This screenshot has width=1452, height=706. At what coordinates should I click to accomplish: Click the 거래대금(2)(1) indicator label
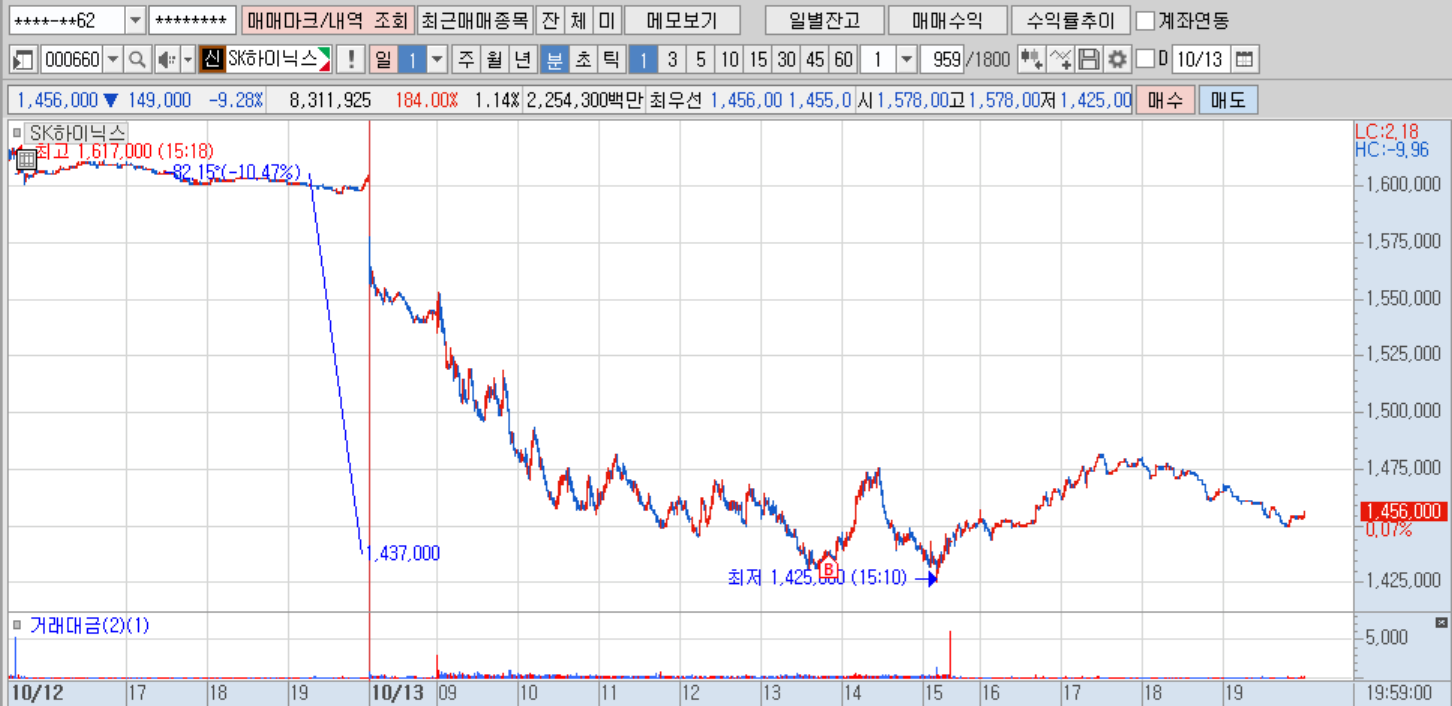tap(89, 626)
